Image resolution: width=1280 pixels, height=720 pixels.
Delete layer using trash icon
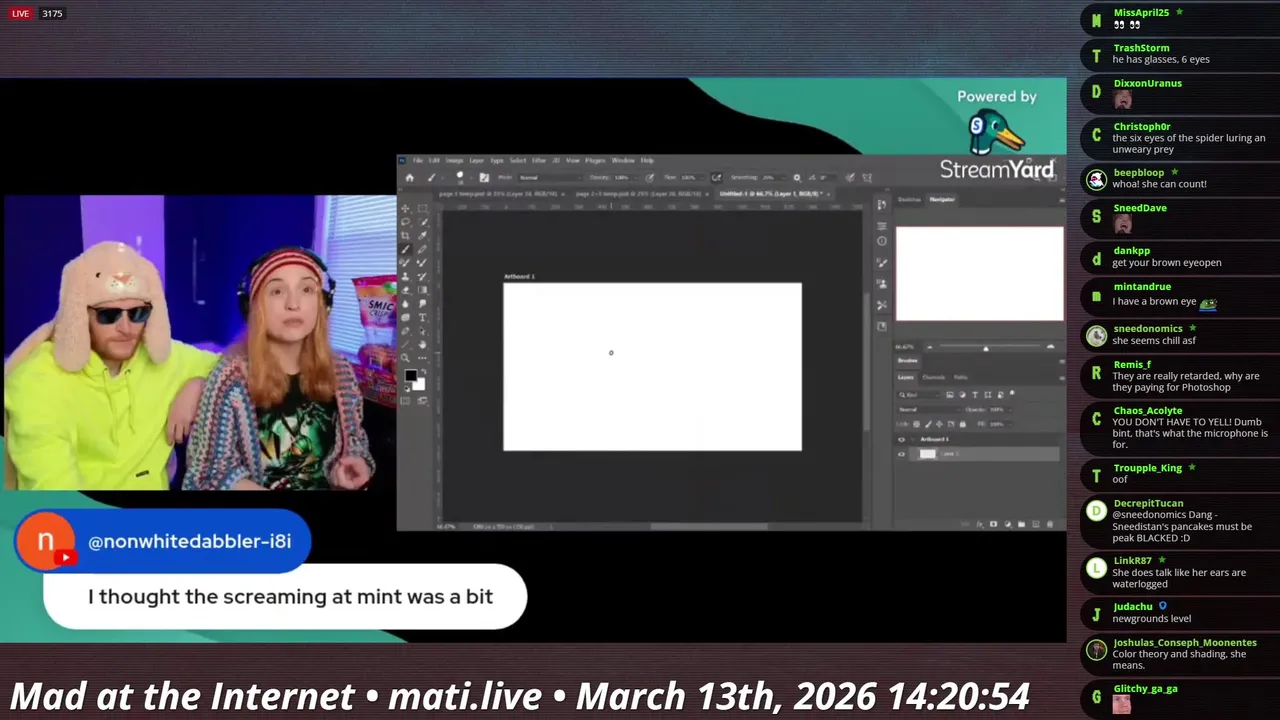click(1050, 524)
